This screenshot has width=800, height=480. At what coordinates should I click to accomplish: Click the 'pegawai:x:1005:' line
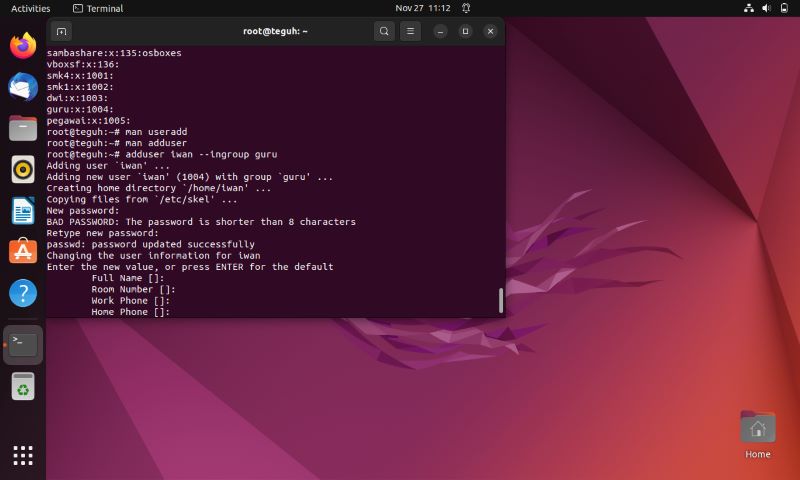88,121
